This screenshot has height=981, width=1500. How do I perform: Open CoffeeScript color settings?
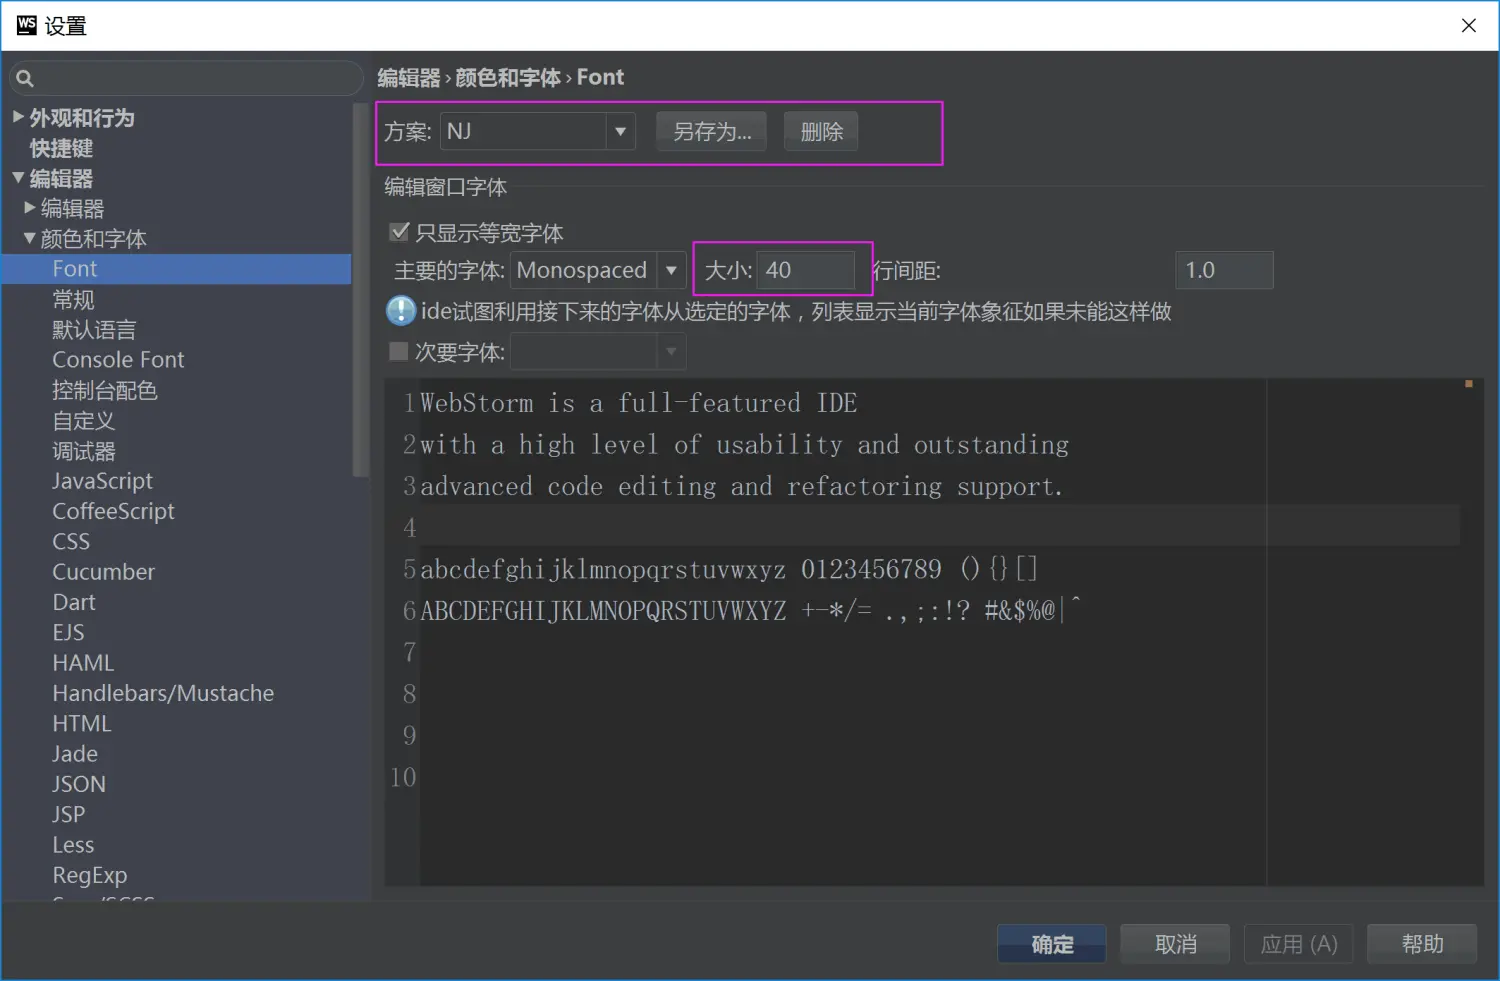pos(113,511)
